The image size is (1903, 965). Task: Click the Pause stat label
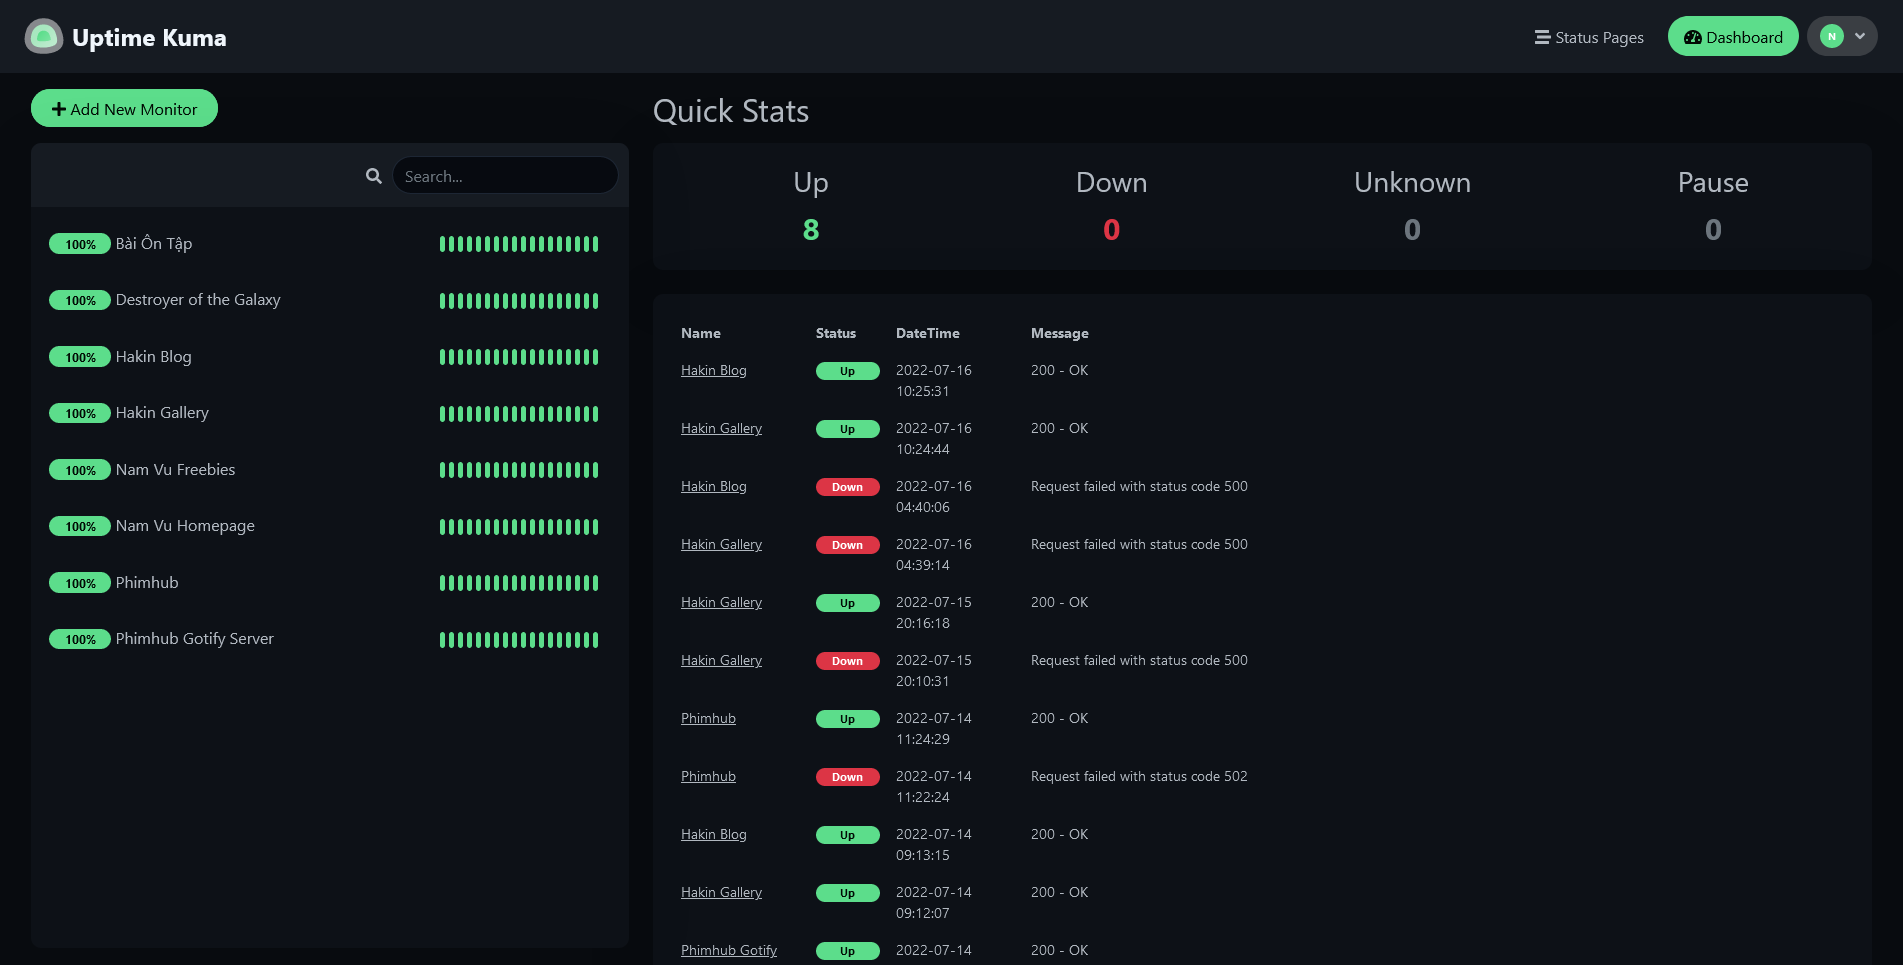tap(1713, 182)
